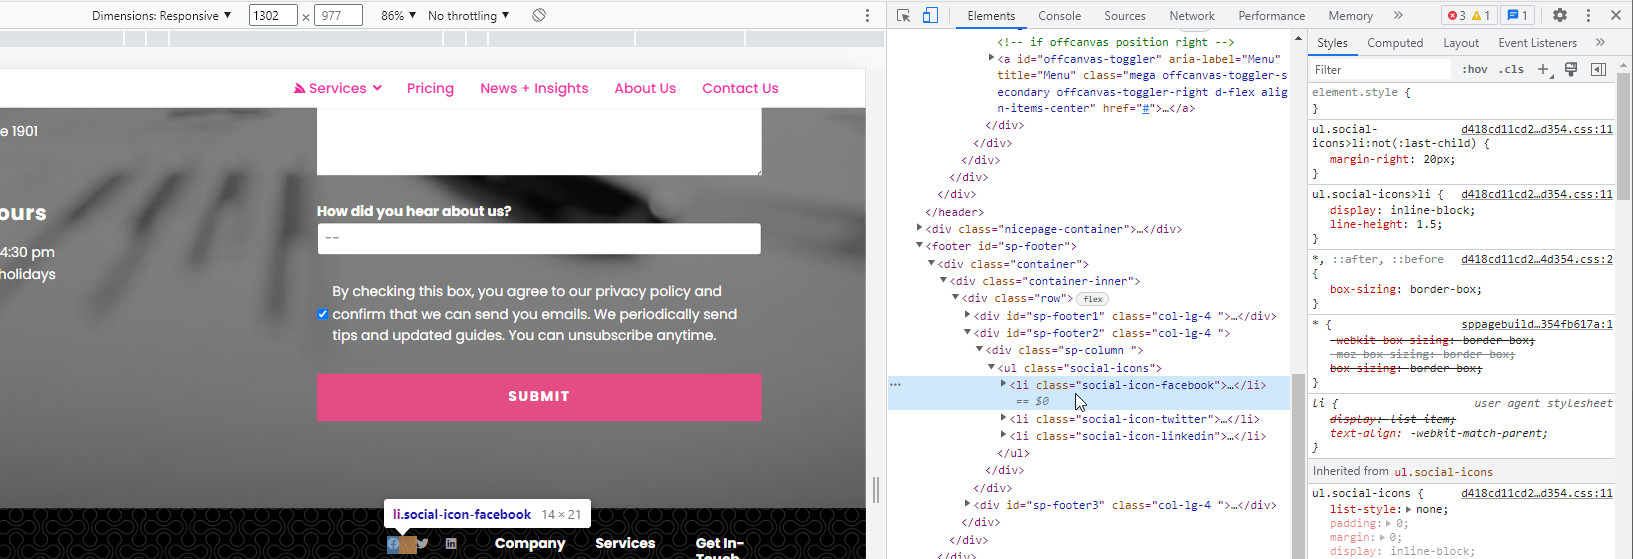This screenshot has width=1633, height=559.
Task: Open DevTools settings gear
Action: 1559,15
